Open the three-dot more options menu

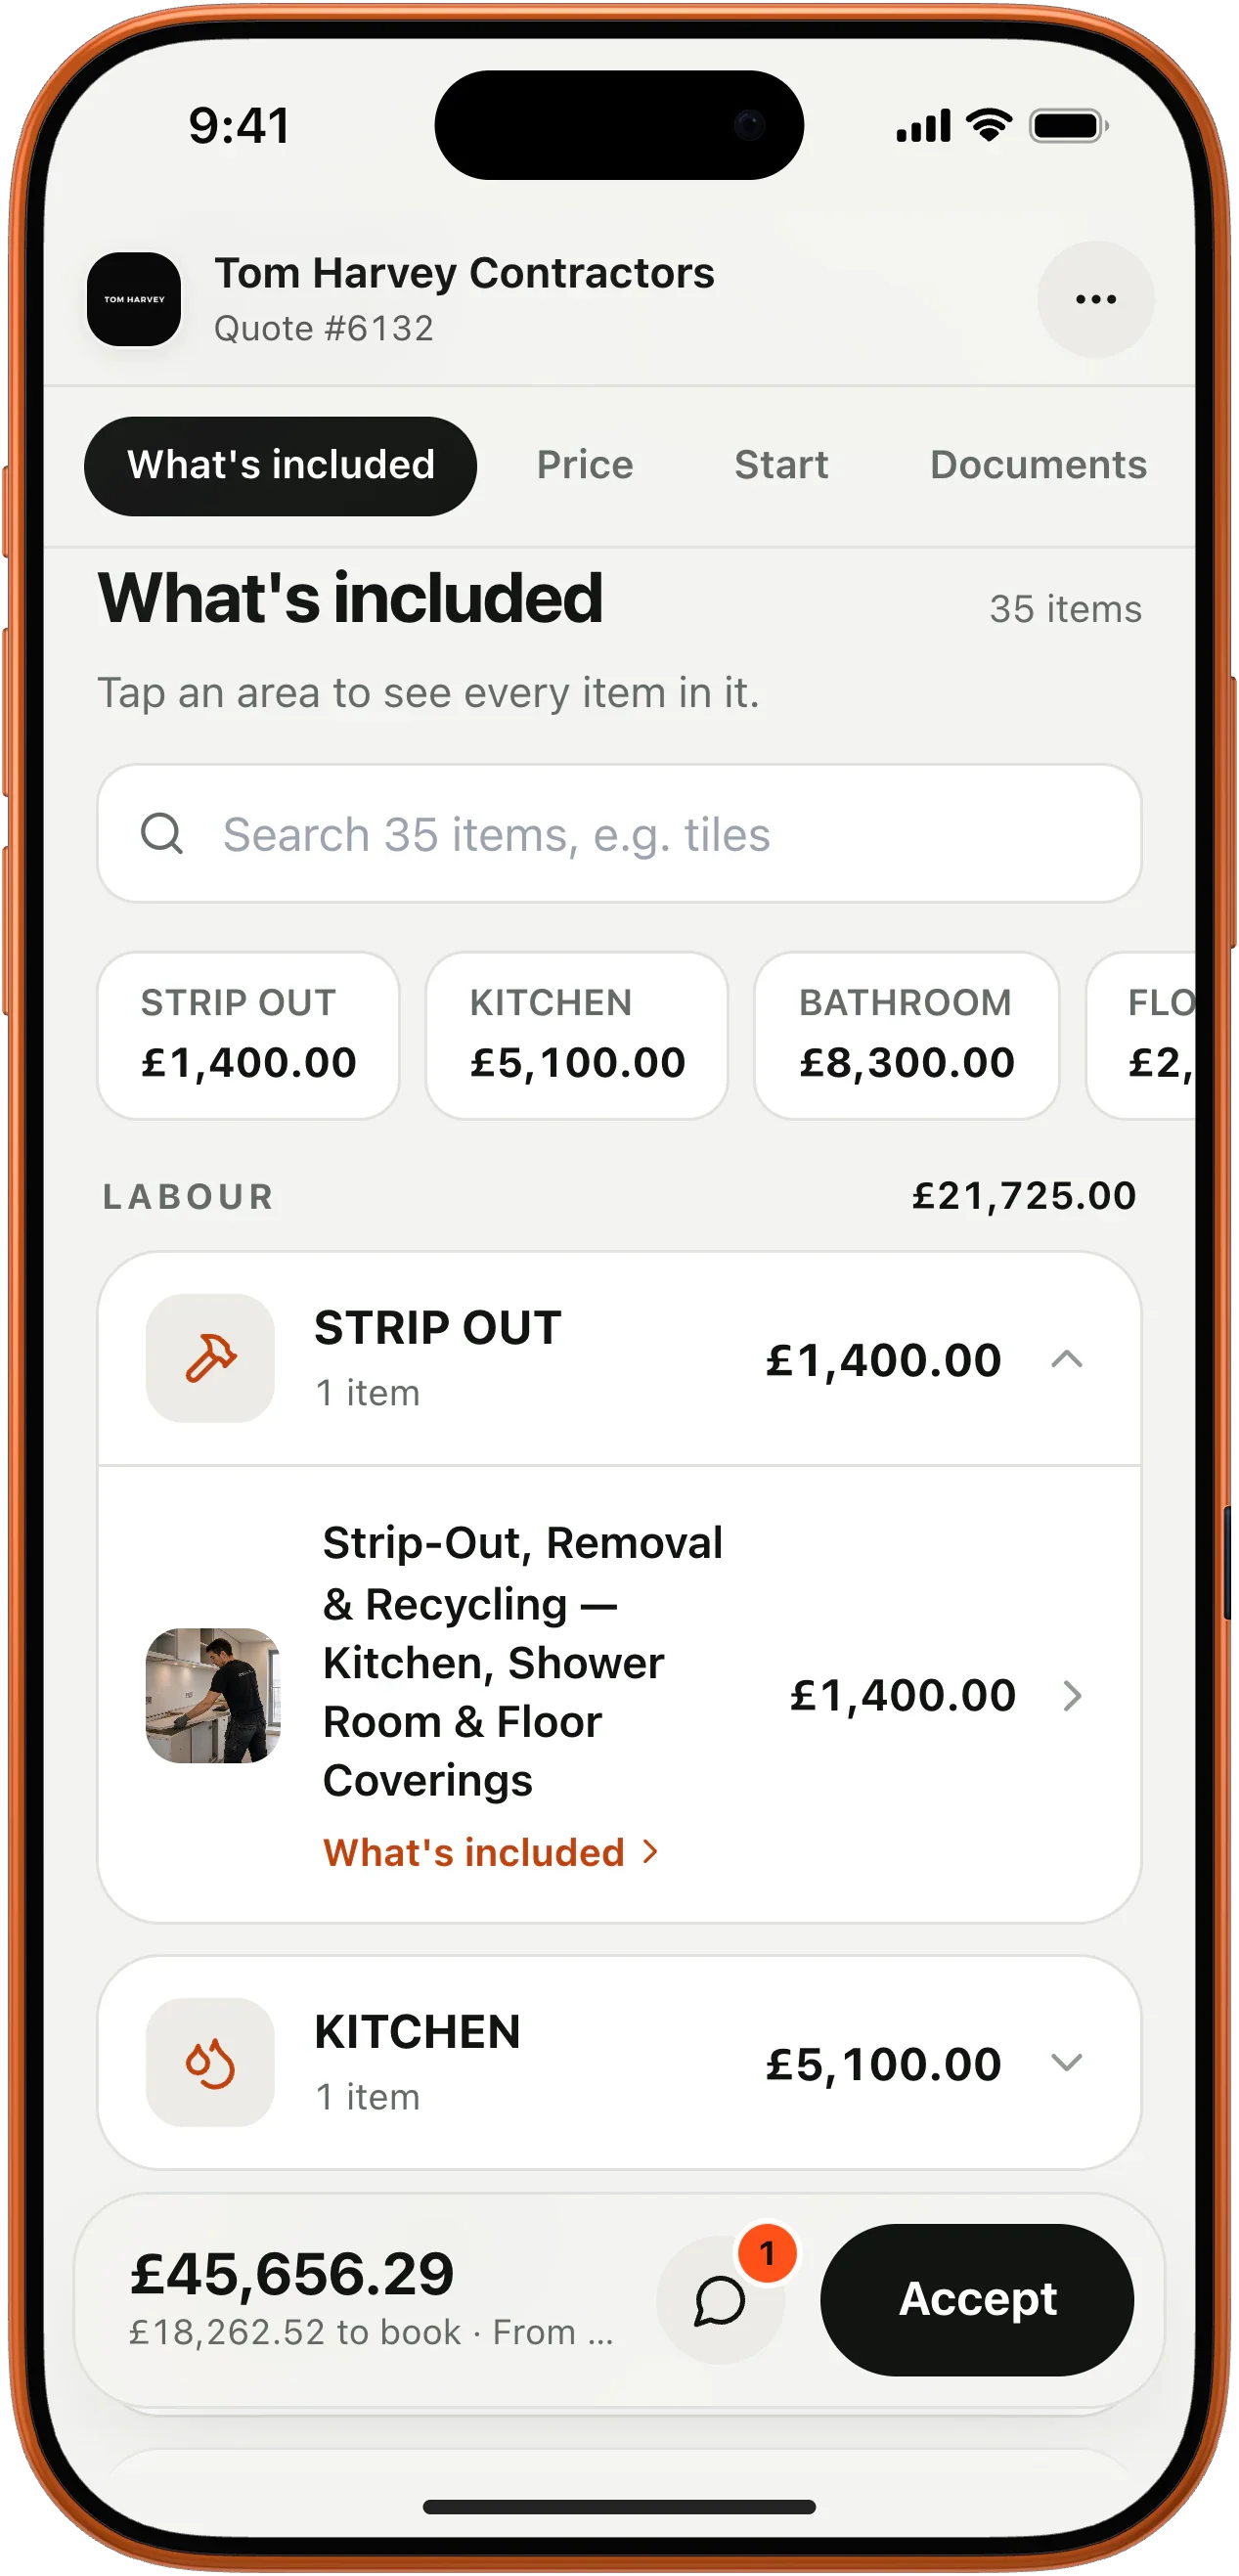tap(1095, 299)
